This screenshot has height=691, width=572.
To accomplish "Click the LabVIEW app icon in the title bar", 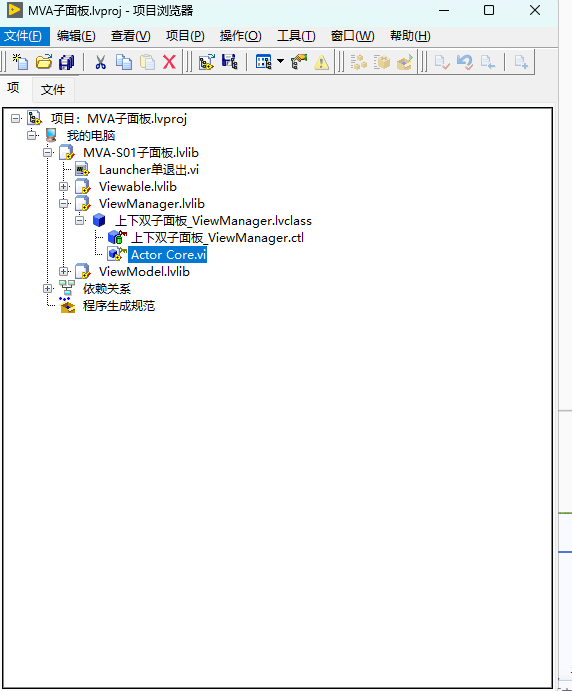I will tap(15, 10).
